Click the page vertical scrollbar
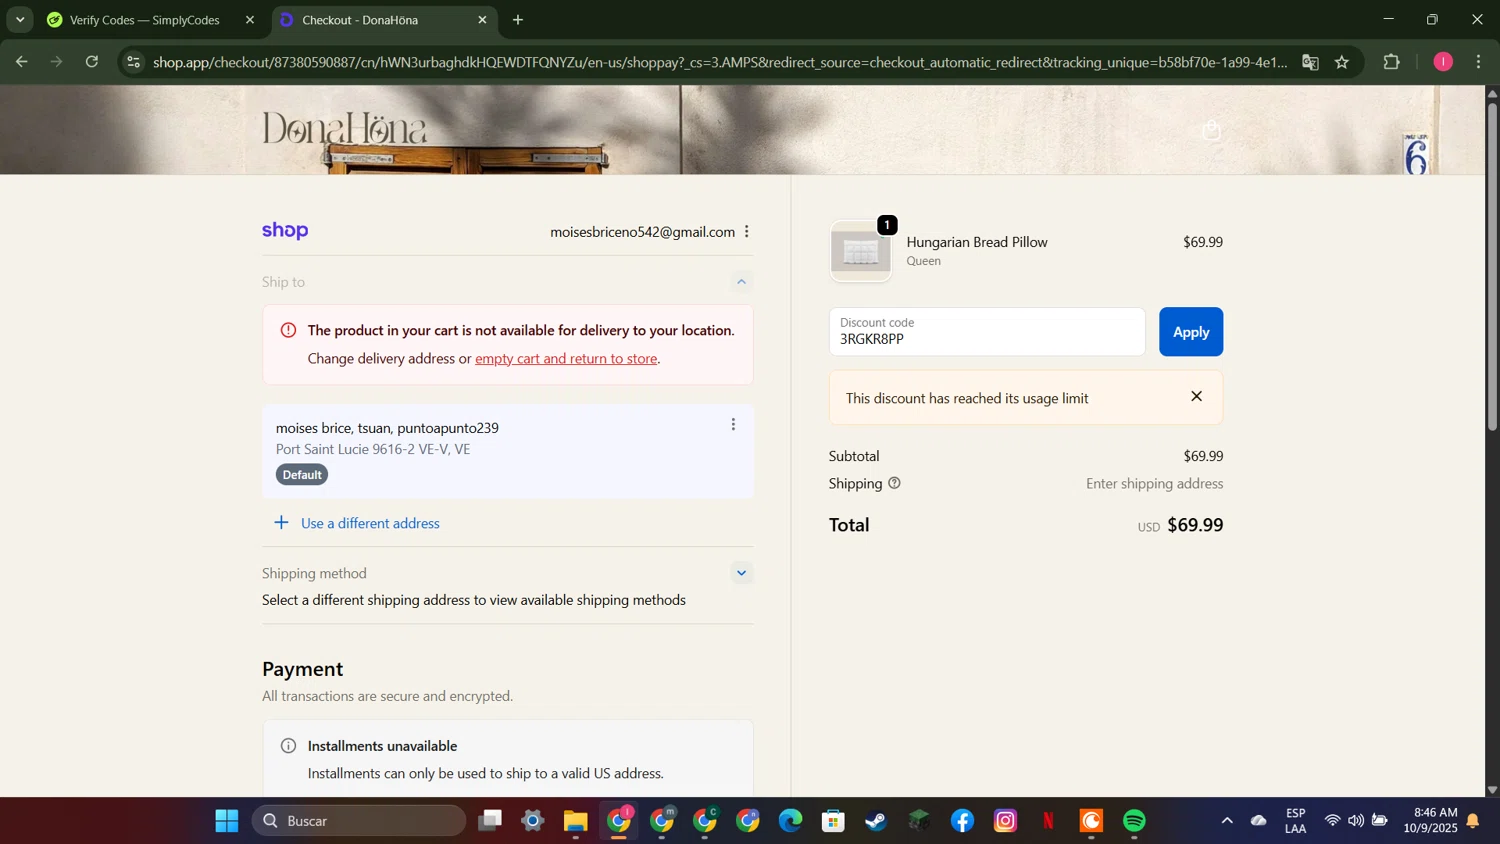This screenshot has height=844, width=1500. tap(1492, 265)
